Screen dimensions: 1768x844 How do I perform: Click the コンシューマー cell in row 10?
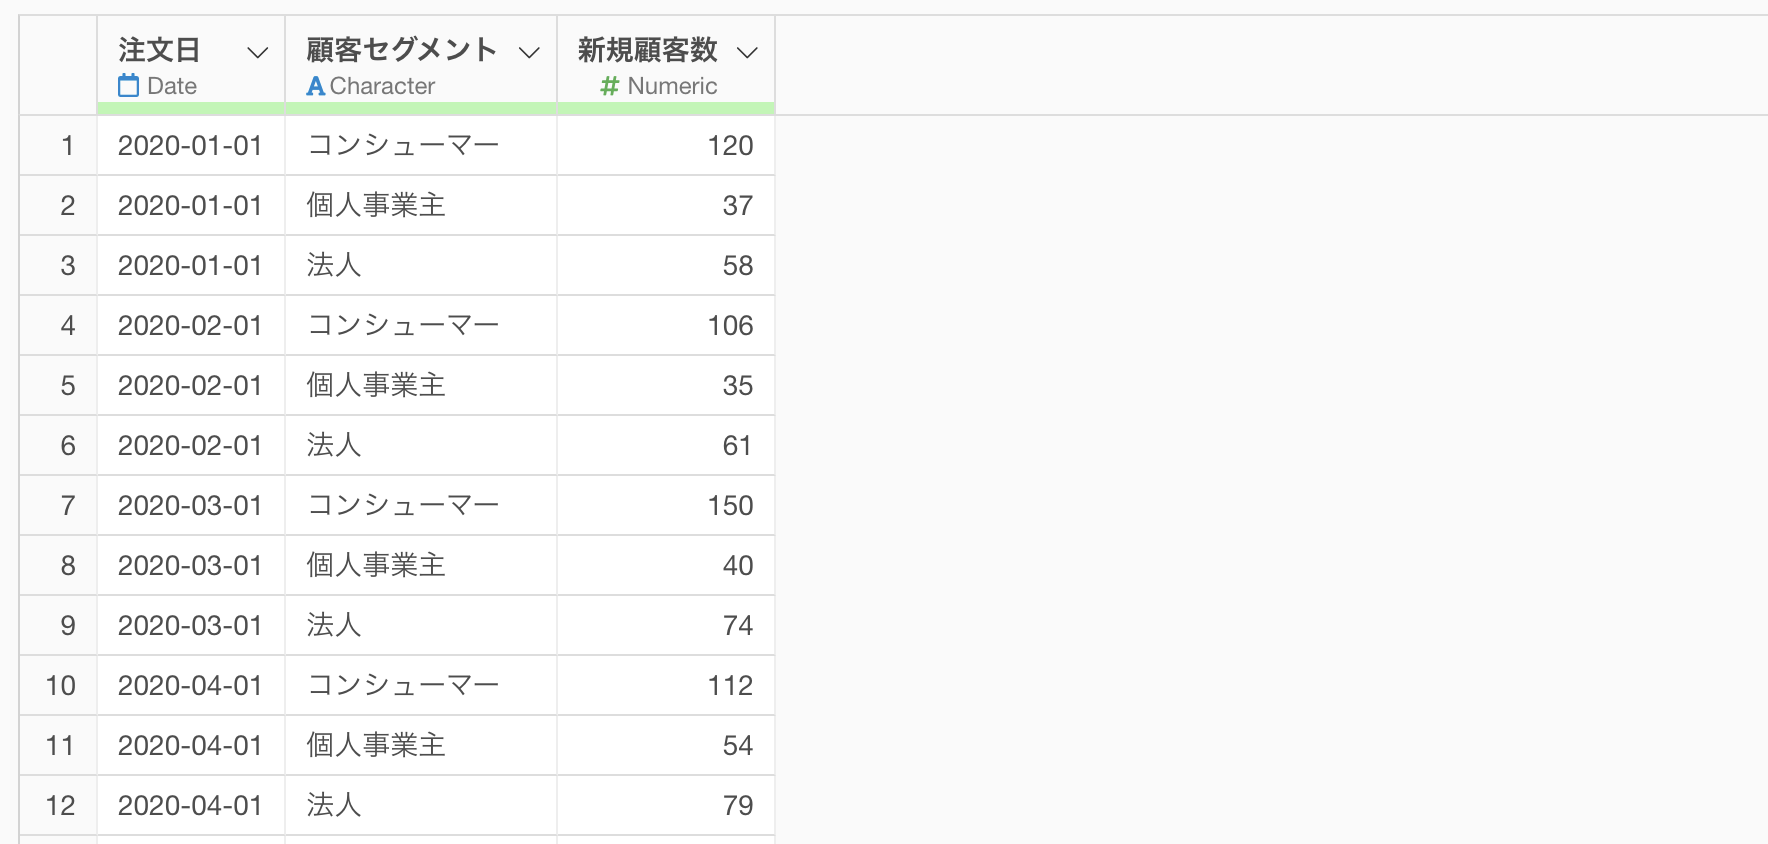[x=403, y=686]
